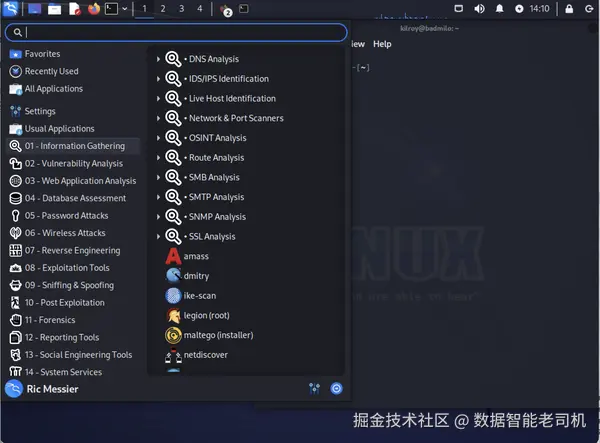Open the SNMP Analysis magnifier icon
Viewport: 600px width, 443px height.
[x=173, y=217]
